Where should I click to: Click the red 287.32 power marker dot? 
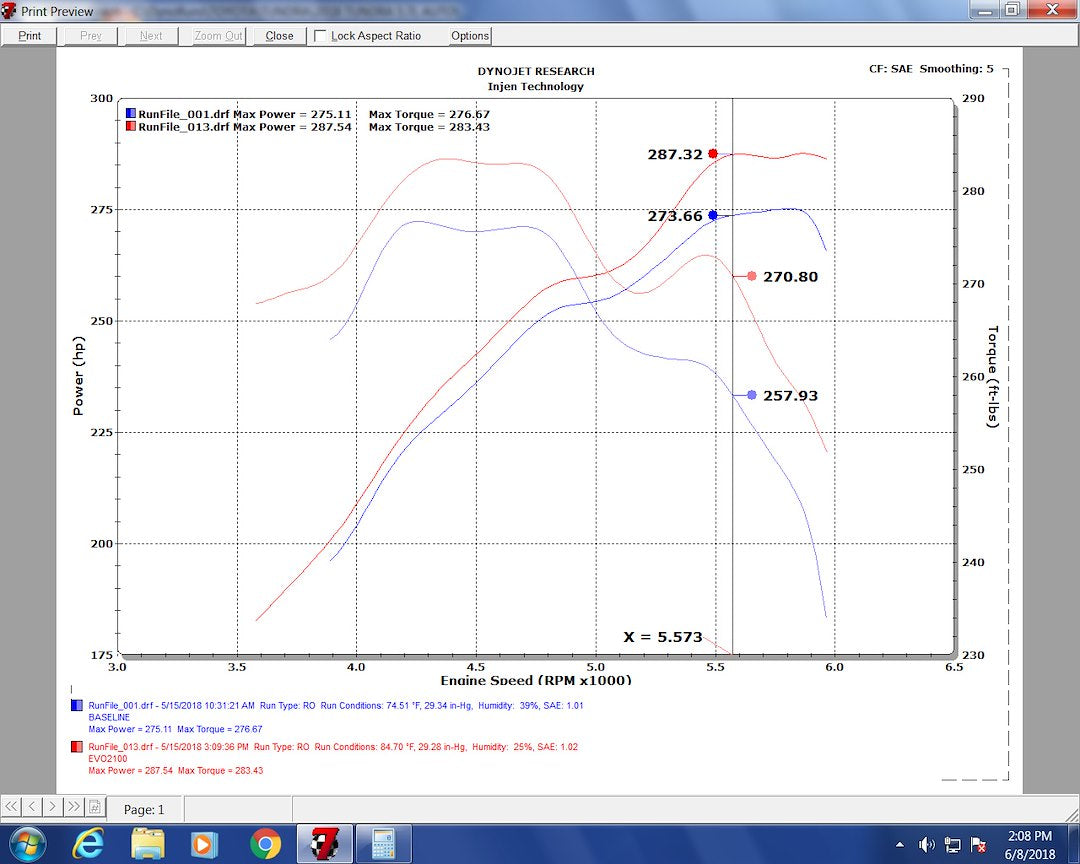click(713, 154)
